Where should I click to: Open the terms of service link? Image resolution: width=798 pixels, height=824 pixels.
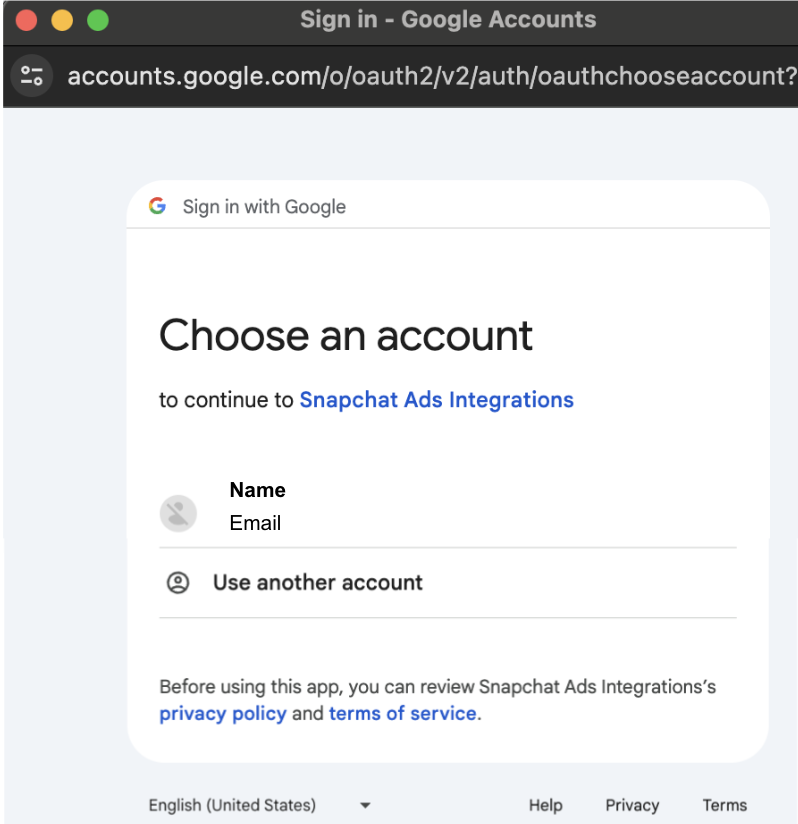tap(402, 713)
